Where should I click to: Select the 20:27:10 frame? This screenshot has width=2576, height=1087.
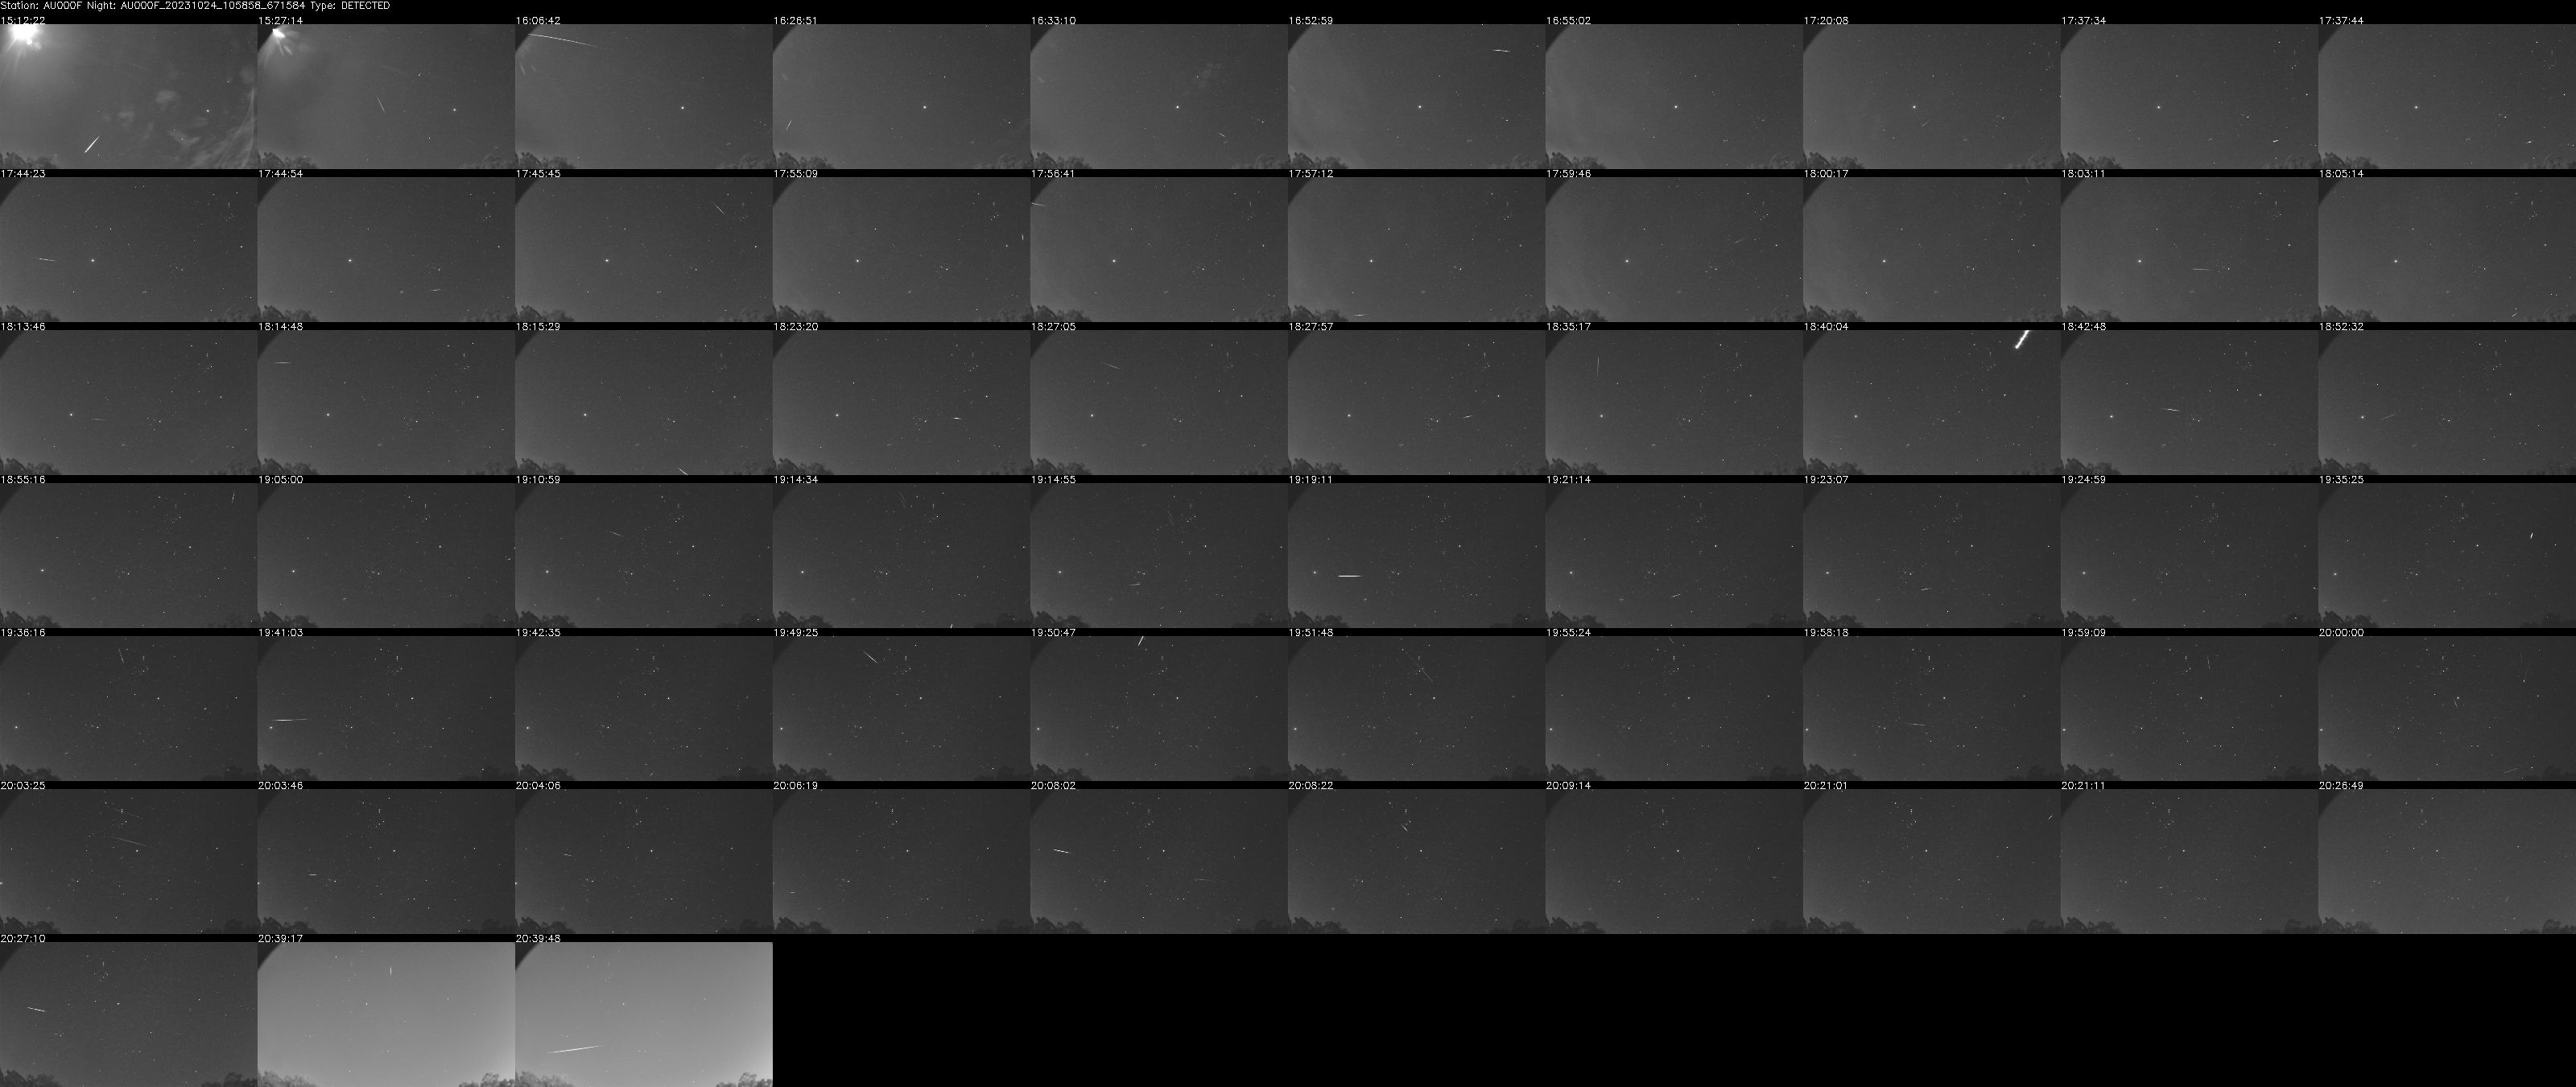[x=128, y=1014]
